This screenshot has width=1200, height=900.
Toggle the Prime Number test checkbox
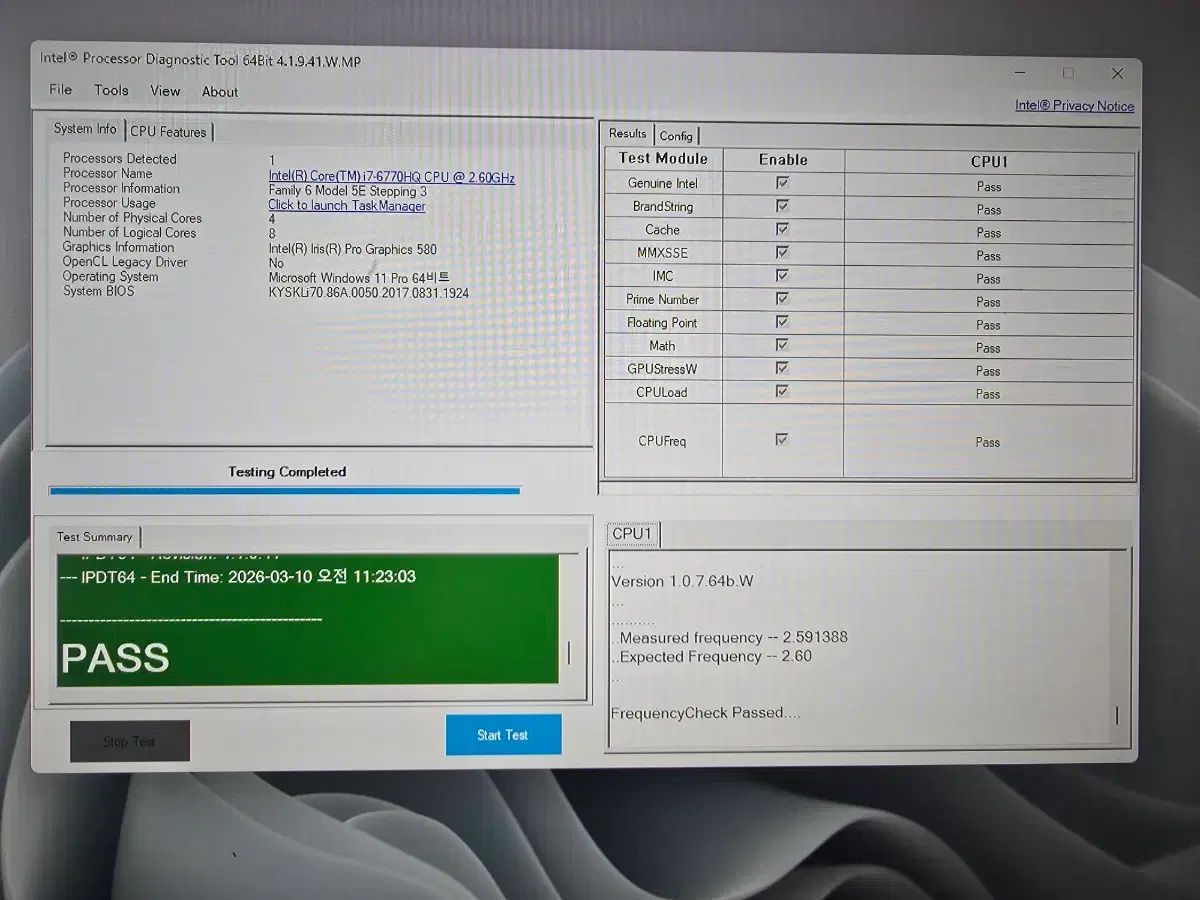click(x=783, y=298)
